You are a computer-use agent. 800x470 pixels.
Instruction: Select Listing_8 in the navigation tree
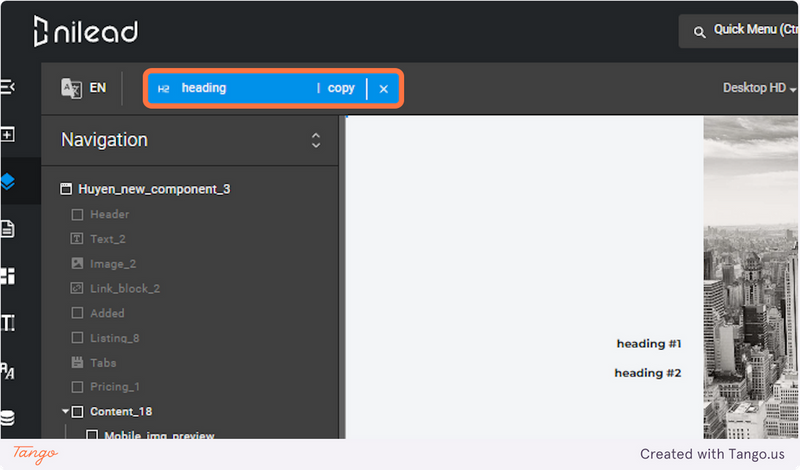click(115, 338)
